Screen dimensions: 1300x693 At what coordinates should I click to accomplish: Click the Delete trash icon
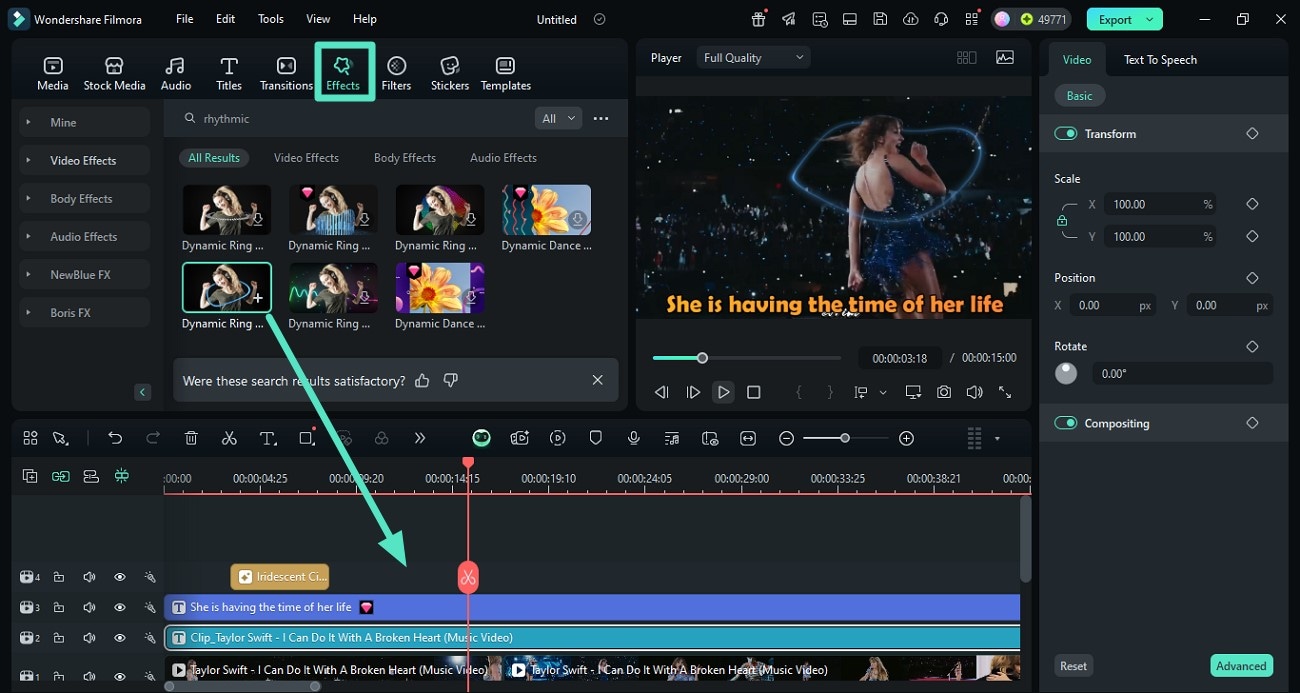coord(191,438)
